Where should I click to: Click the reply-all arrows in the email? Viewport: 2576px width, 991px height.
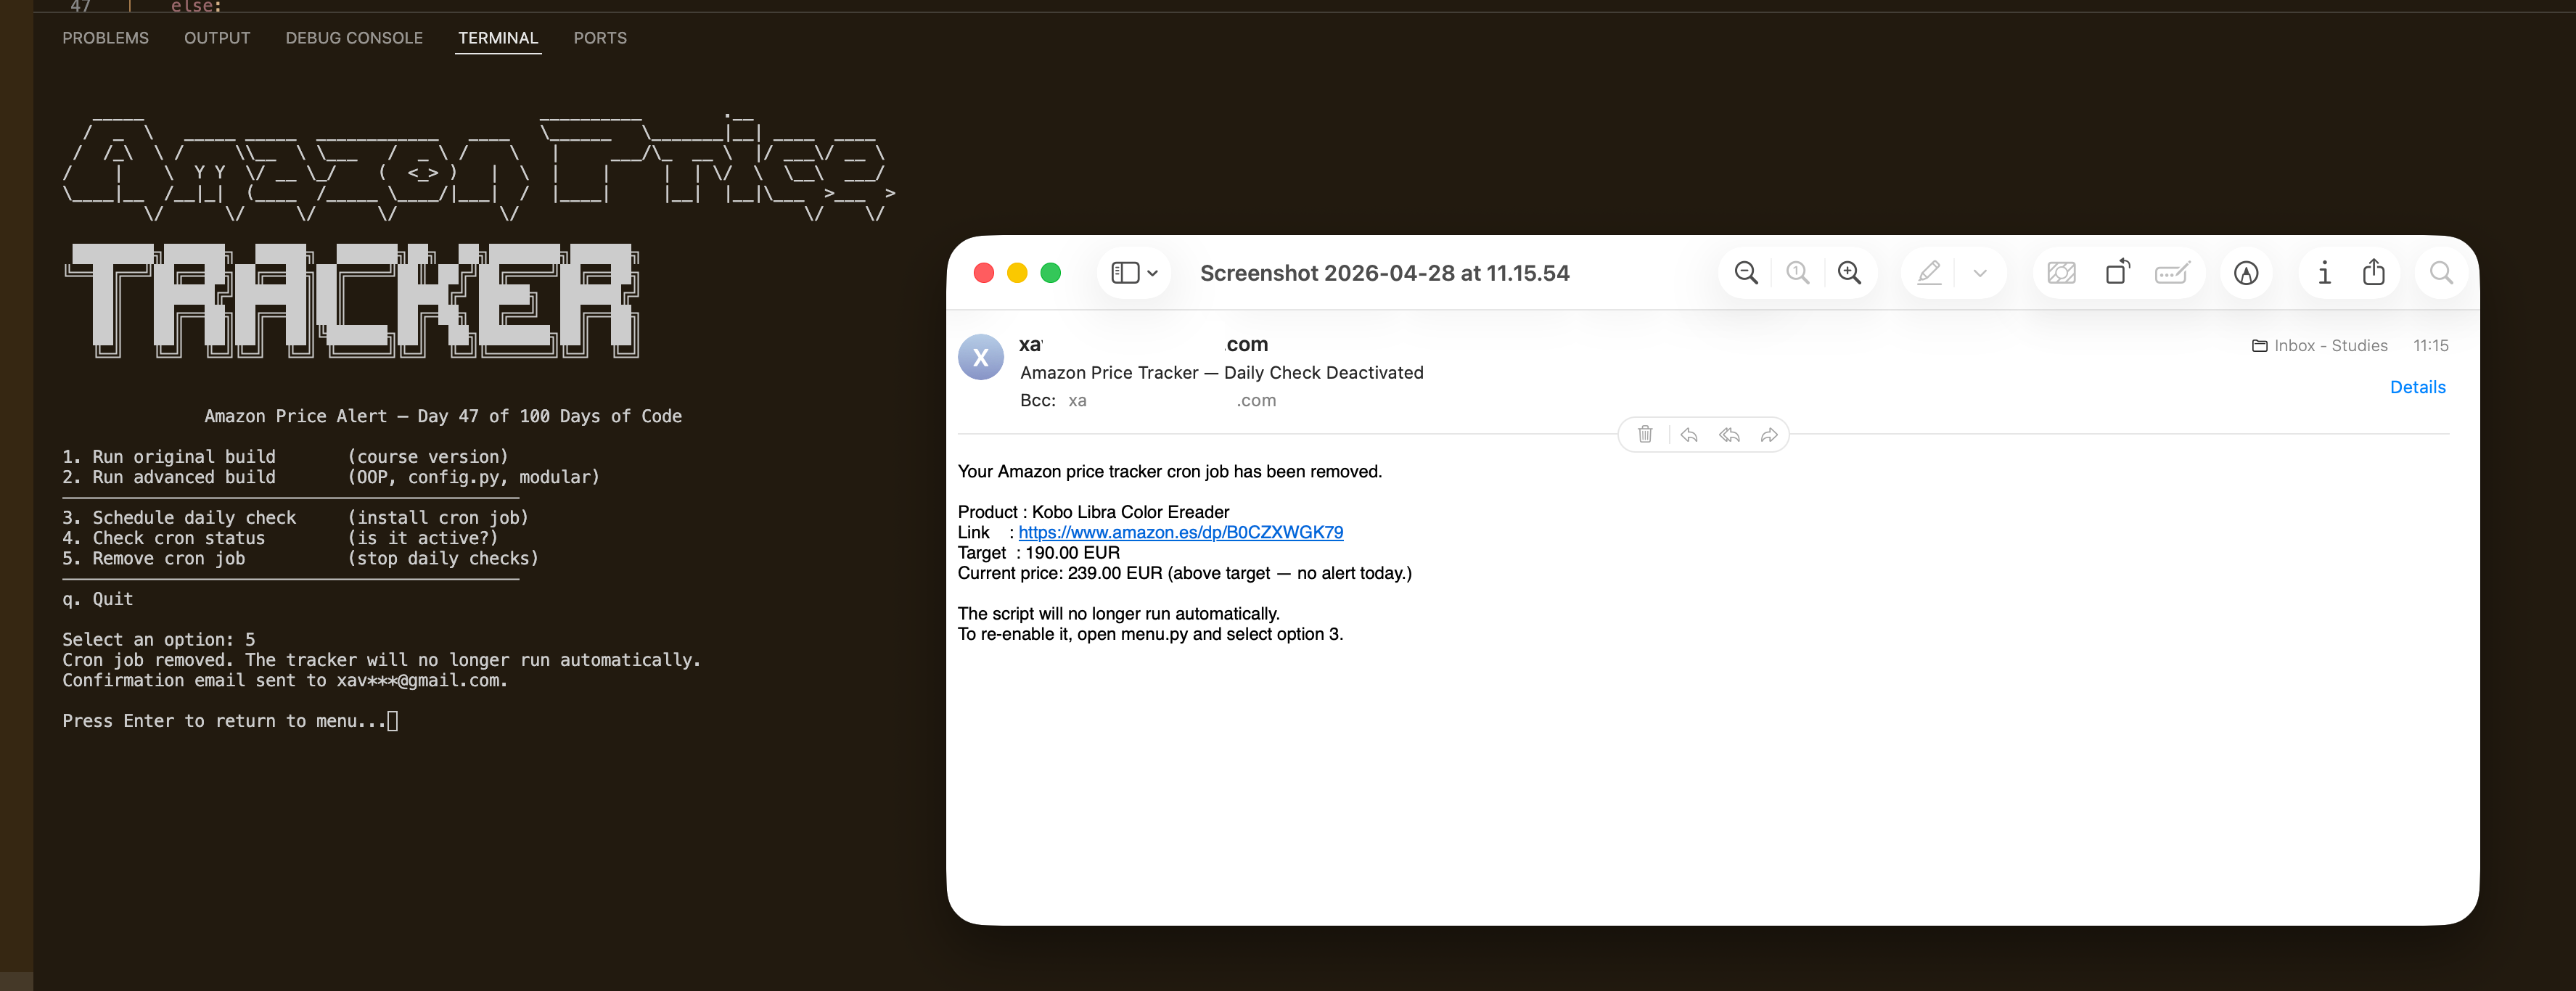click(x=1729, y=434)
